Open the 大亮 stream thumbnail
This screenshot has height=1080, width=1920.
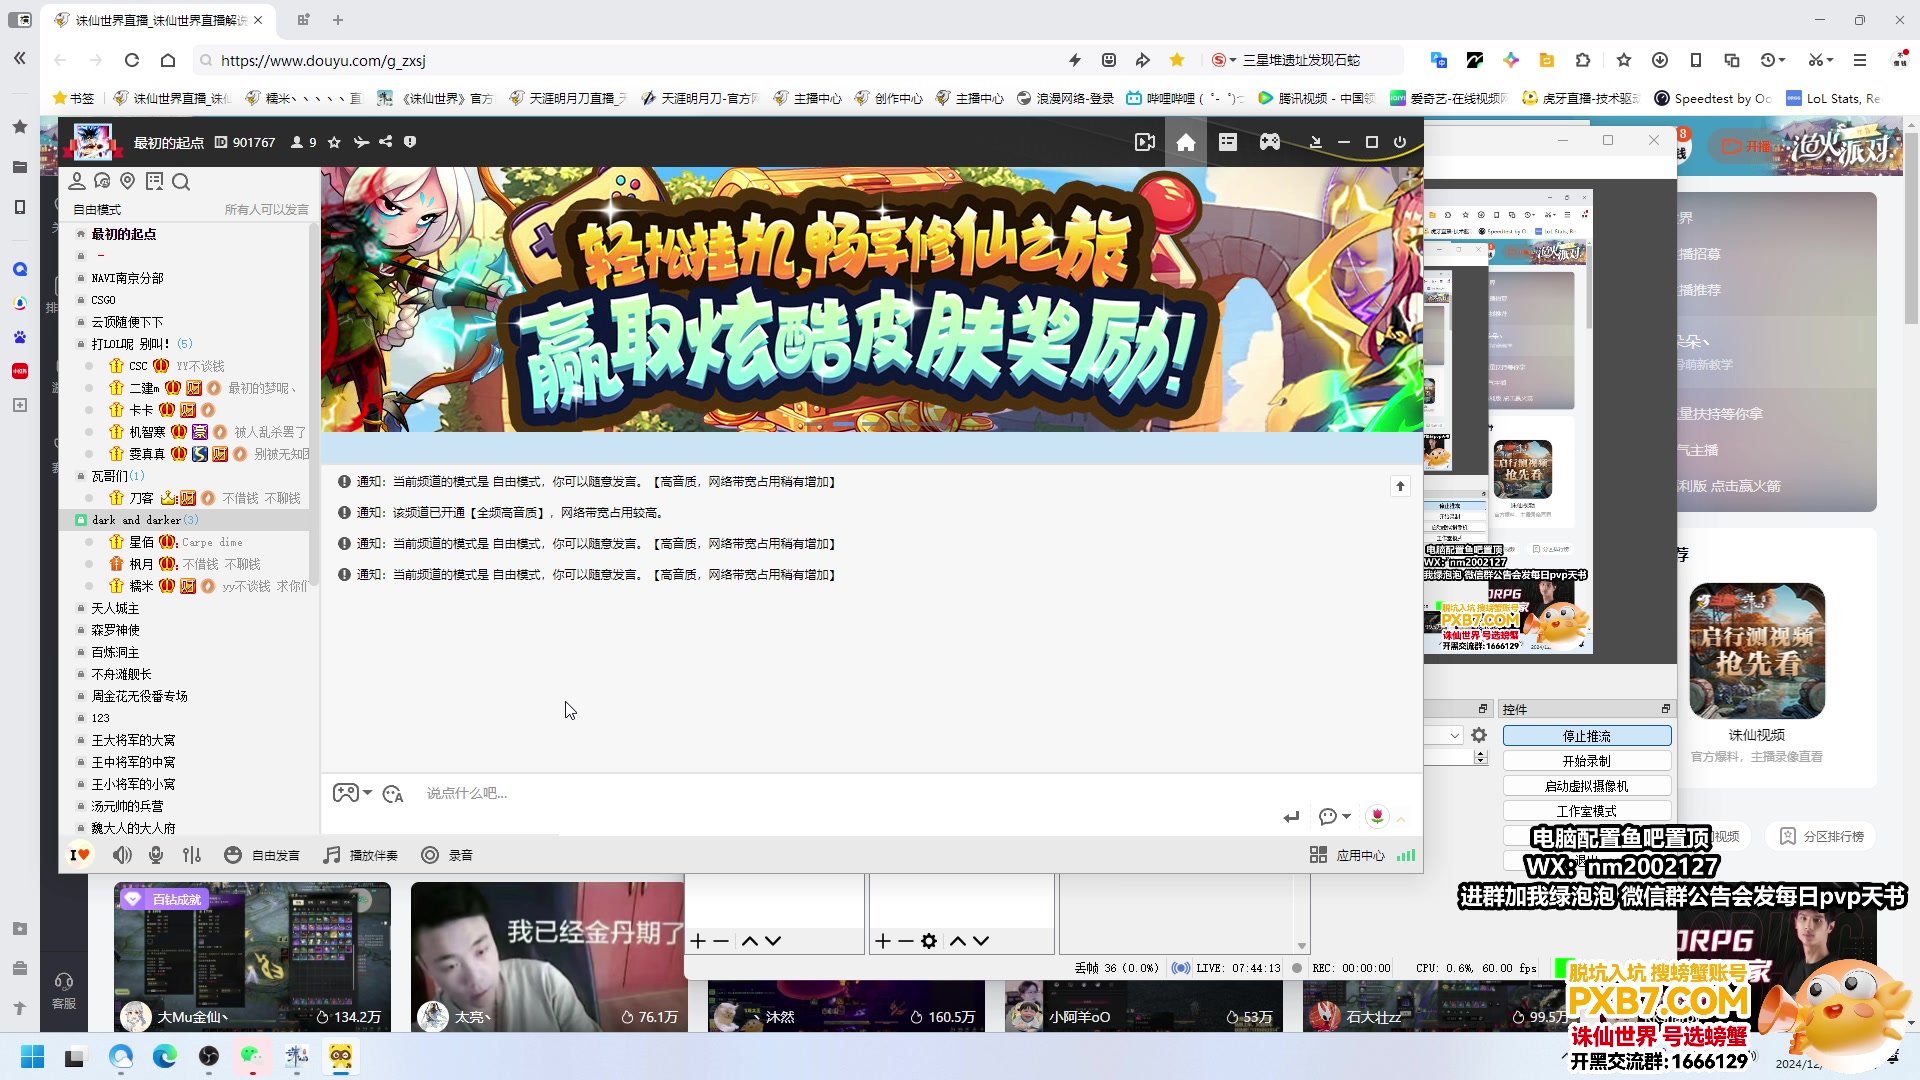pos(547,957)
